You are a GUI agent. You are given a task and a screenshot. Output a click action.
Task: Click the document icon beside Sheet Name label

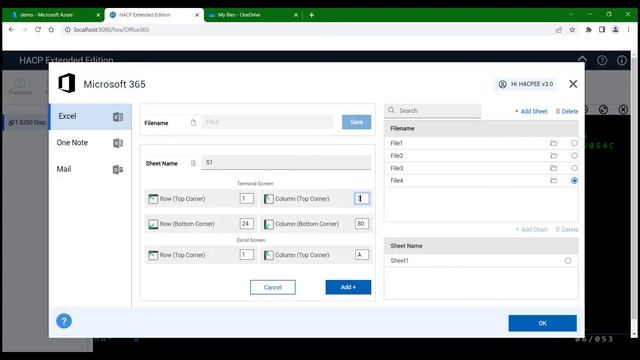coord(193,163)
